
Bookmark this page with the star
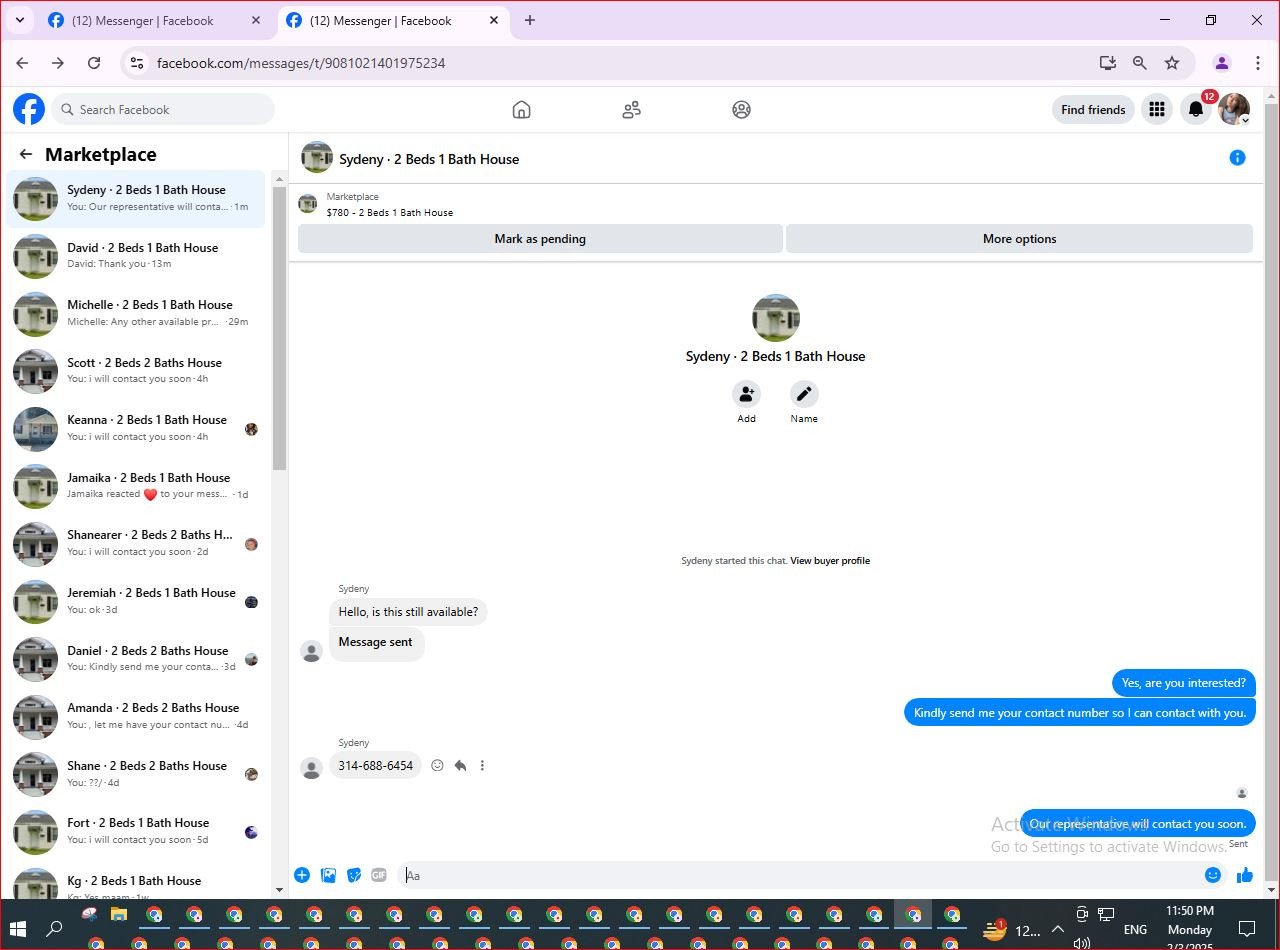(x=1172, y=63)
